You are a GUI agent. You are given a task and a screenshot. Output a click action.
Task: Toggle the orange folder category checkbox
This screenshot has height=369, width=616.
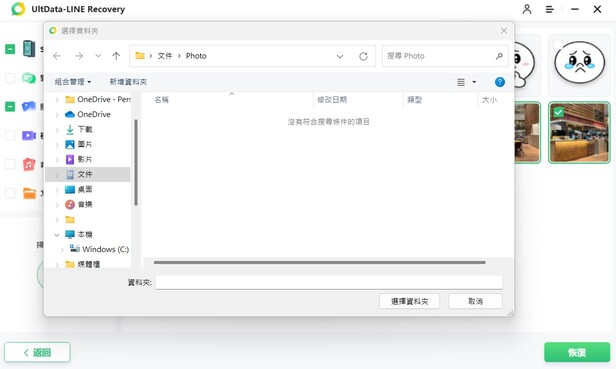[x=10, y=193]
